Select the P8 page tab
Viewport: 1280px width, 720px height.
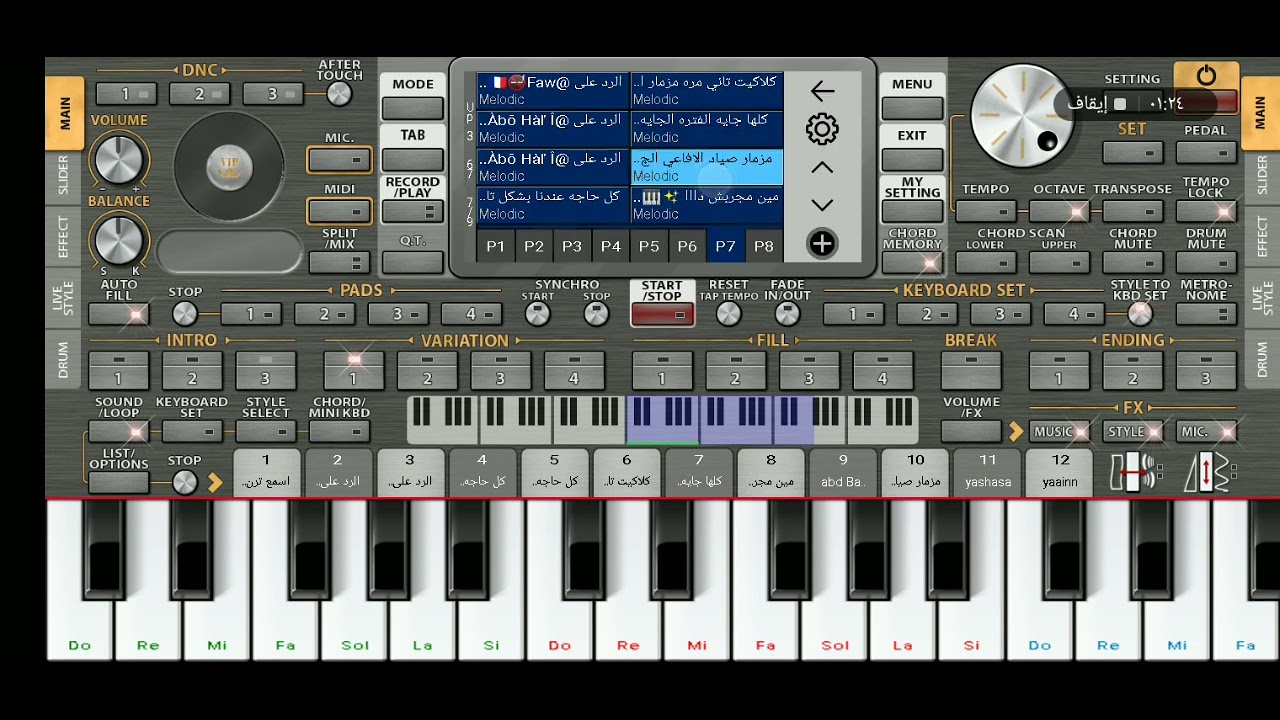coord(764,246)
